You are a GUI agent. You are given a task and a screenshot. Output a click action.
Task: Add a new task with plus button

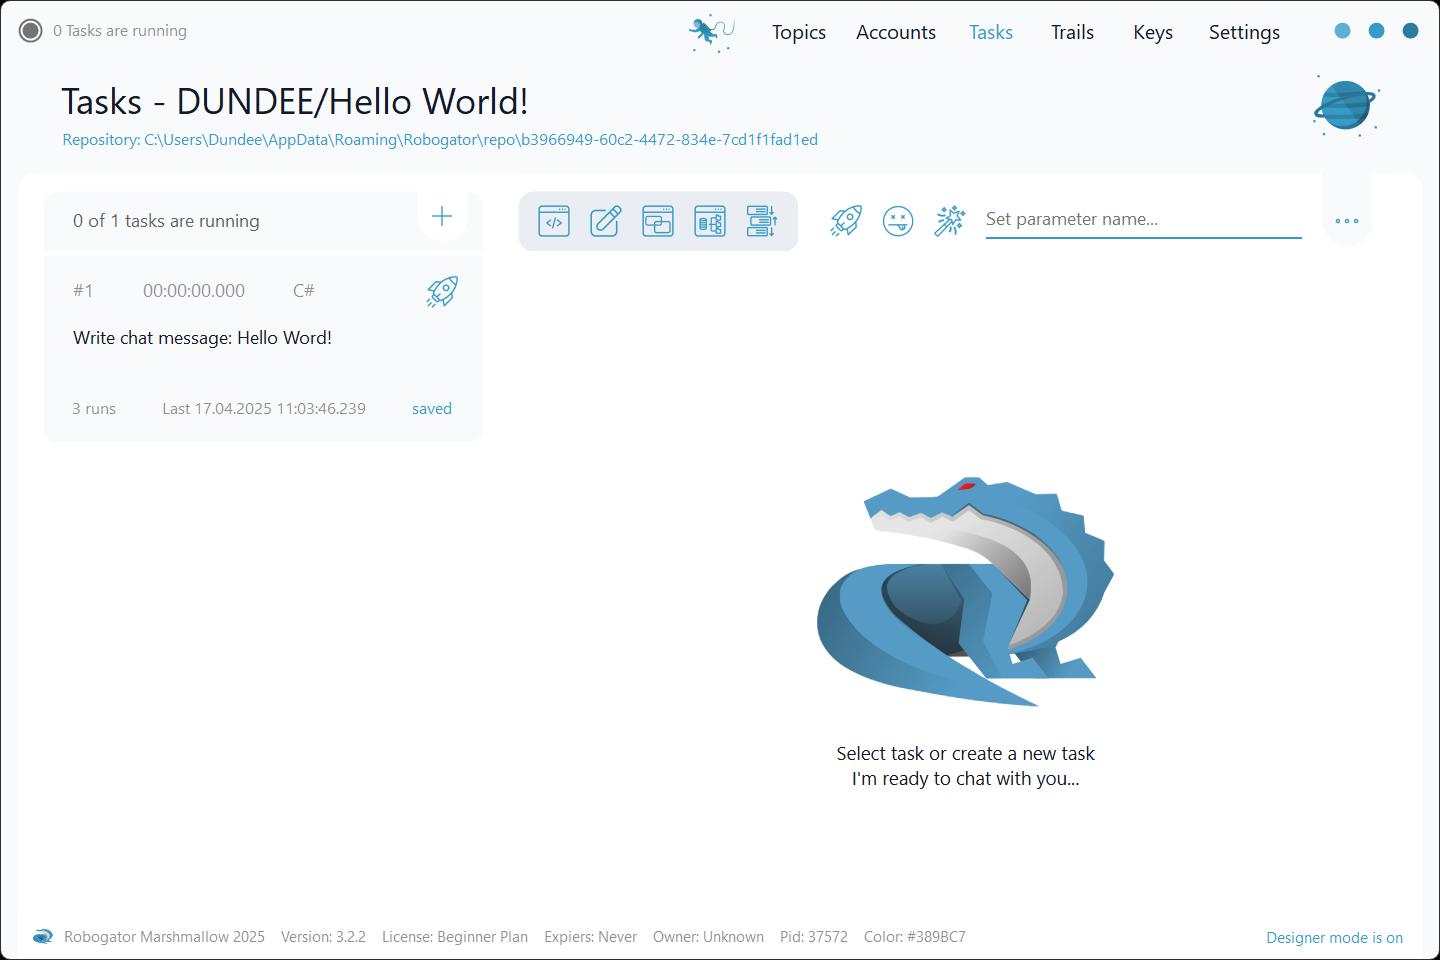click(442, 216)
